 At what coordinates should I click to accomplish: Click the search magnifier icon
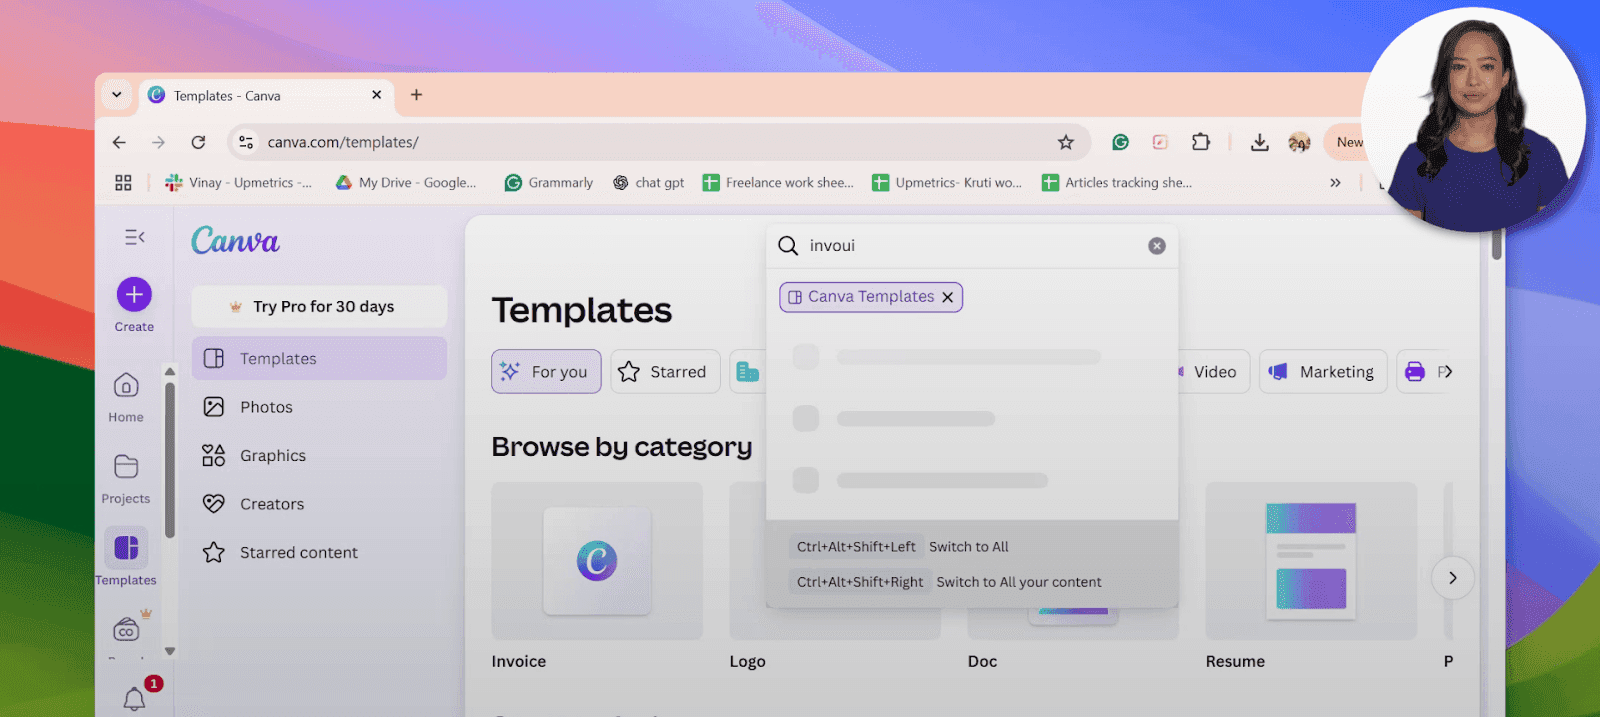pos(788,246)
